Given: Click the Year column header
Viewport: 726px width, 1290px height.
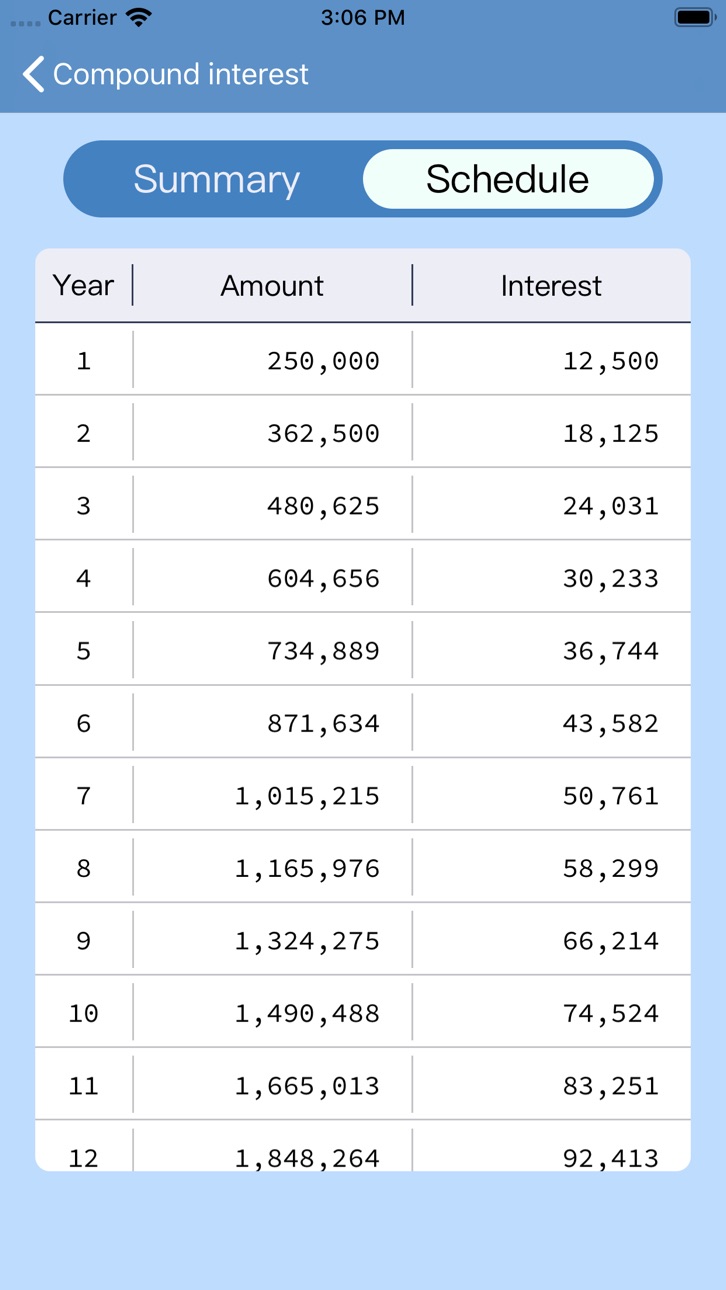Looking at the screenshot, I should point(84,285).
